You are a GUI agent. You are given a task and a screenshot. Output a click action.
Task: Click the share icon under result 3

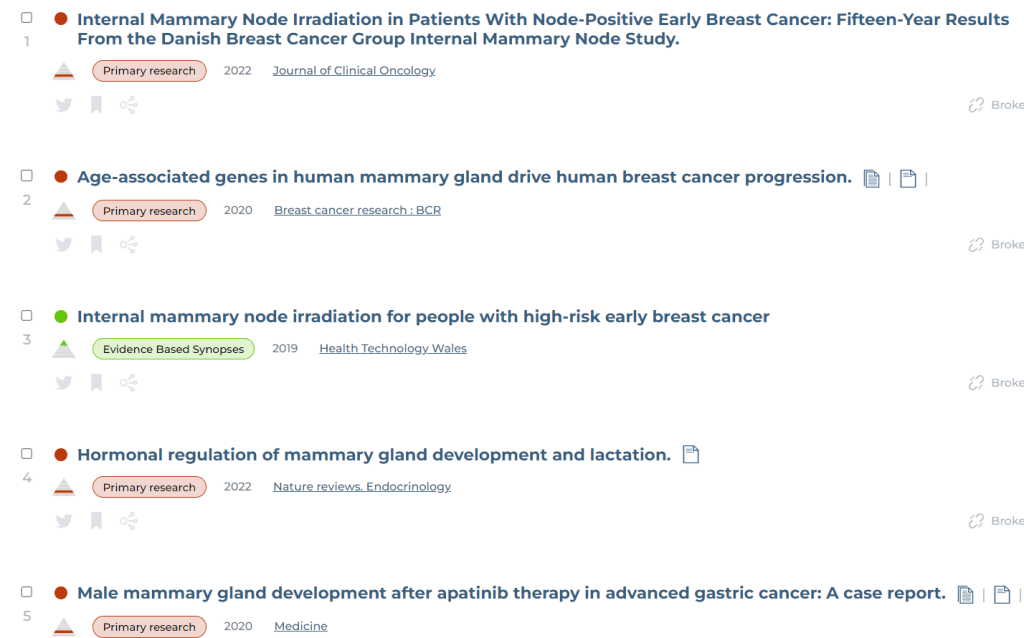(x=128, y=382)
